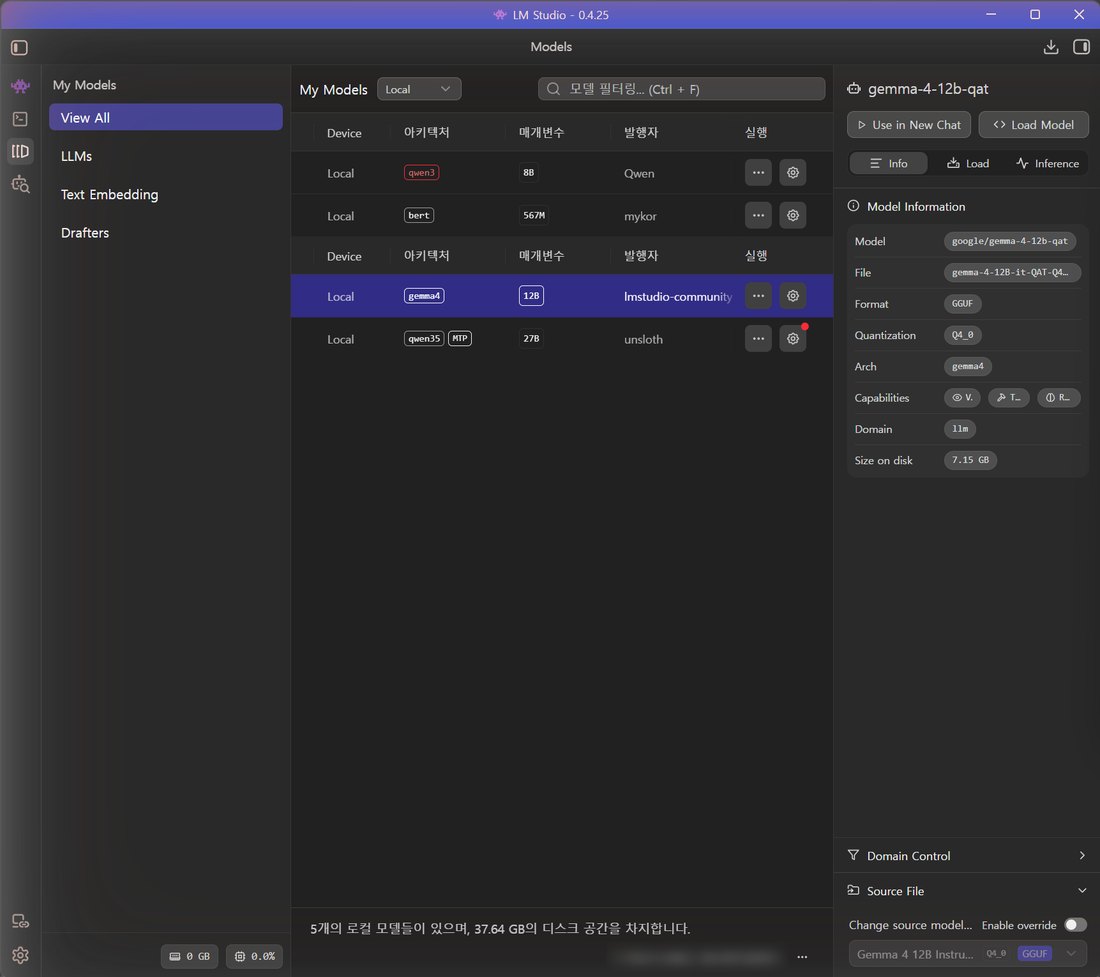Click the Reasoning capability badge
1100x977 pixels.
coord(1058,398)
